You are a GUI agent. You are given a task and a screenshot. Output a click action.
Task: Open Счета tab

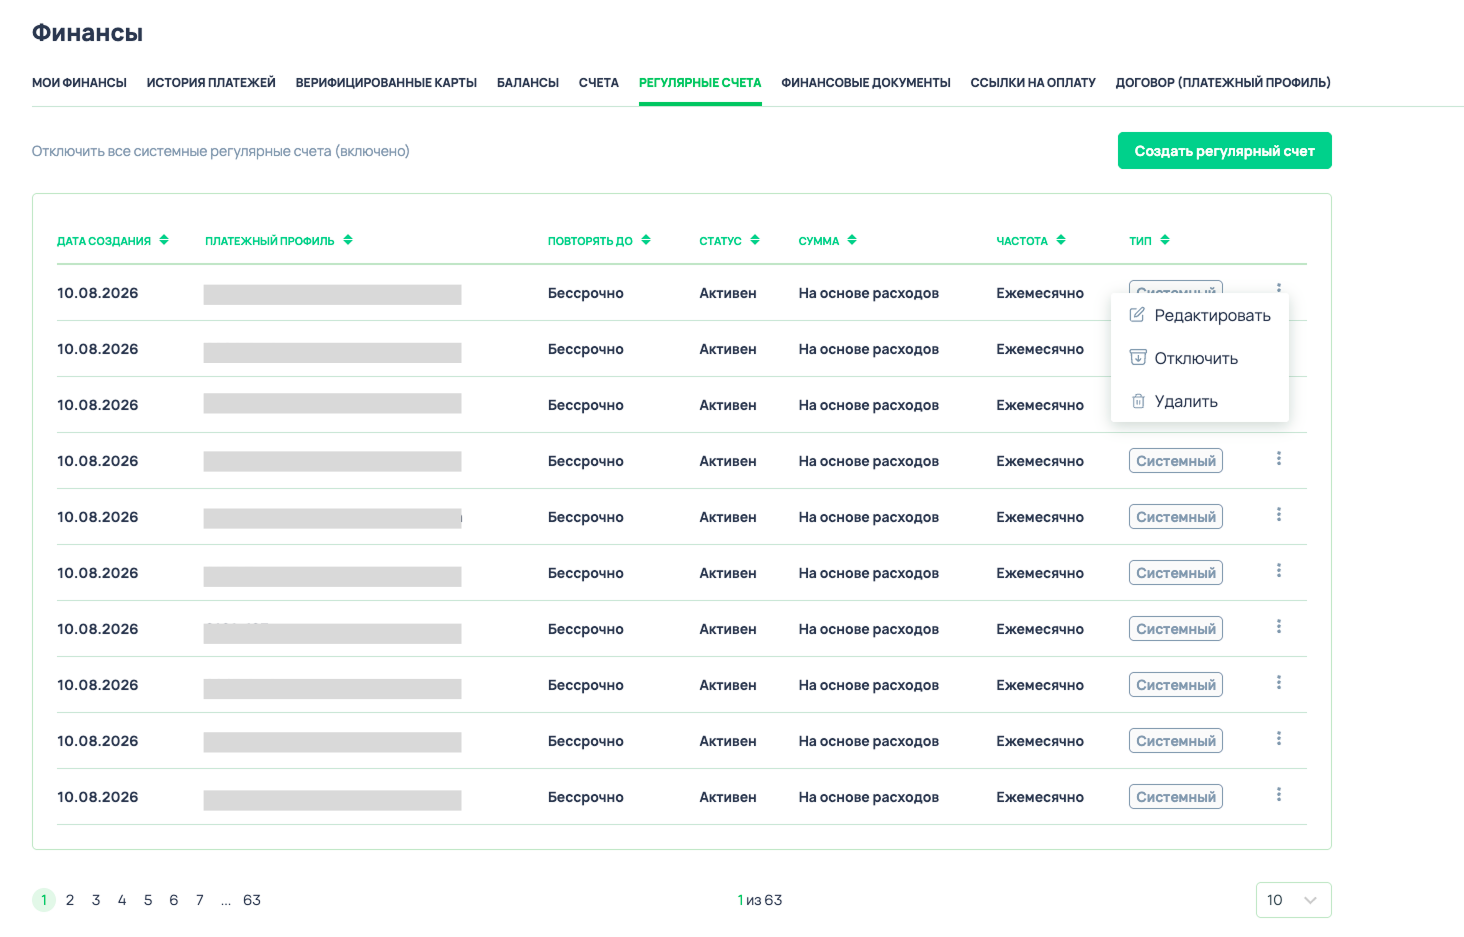point(599,83)
